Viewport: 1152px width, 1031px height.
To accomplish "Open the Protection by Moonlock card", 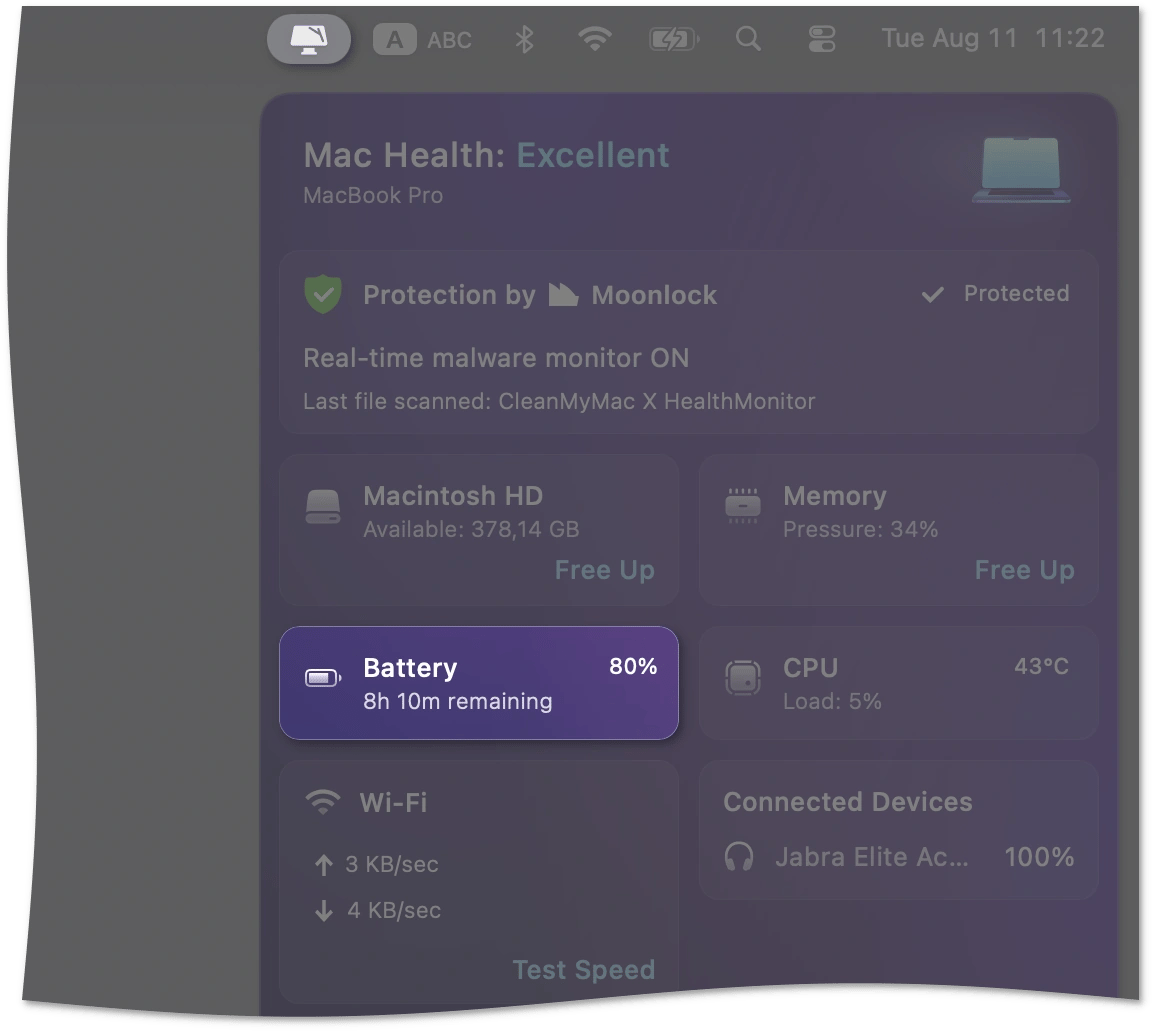I will pos(688,342).
